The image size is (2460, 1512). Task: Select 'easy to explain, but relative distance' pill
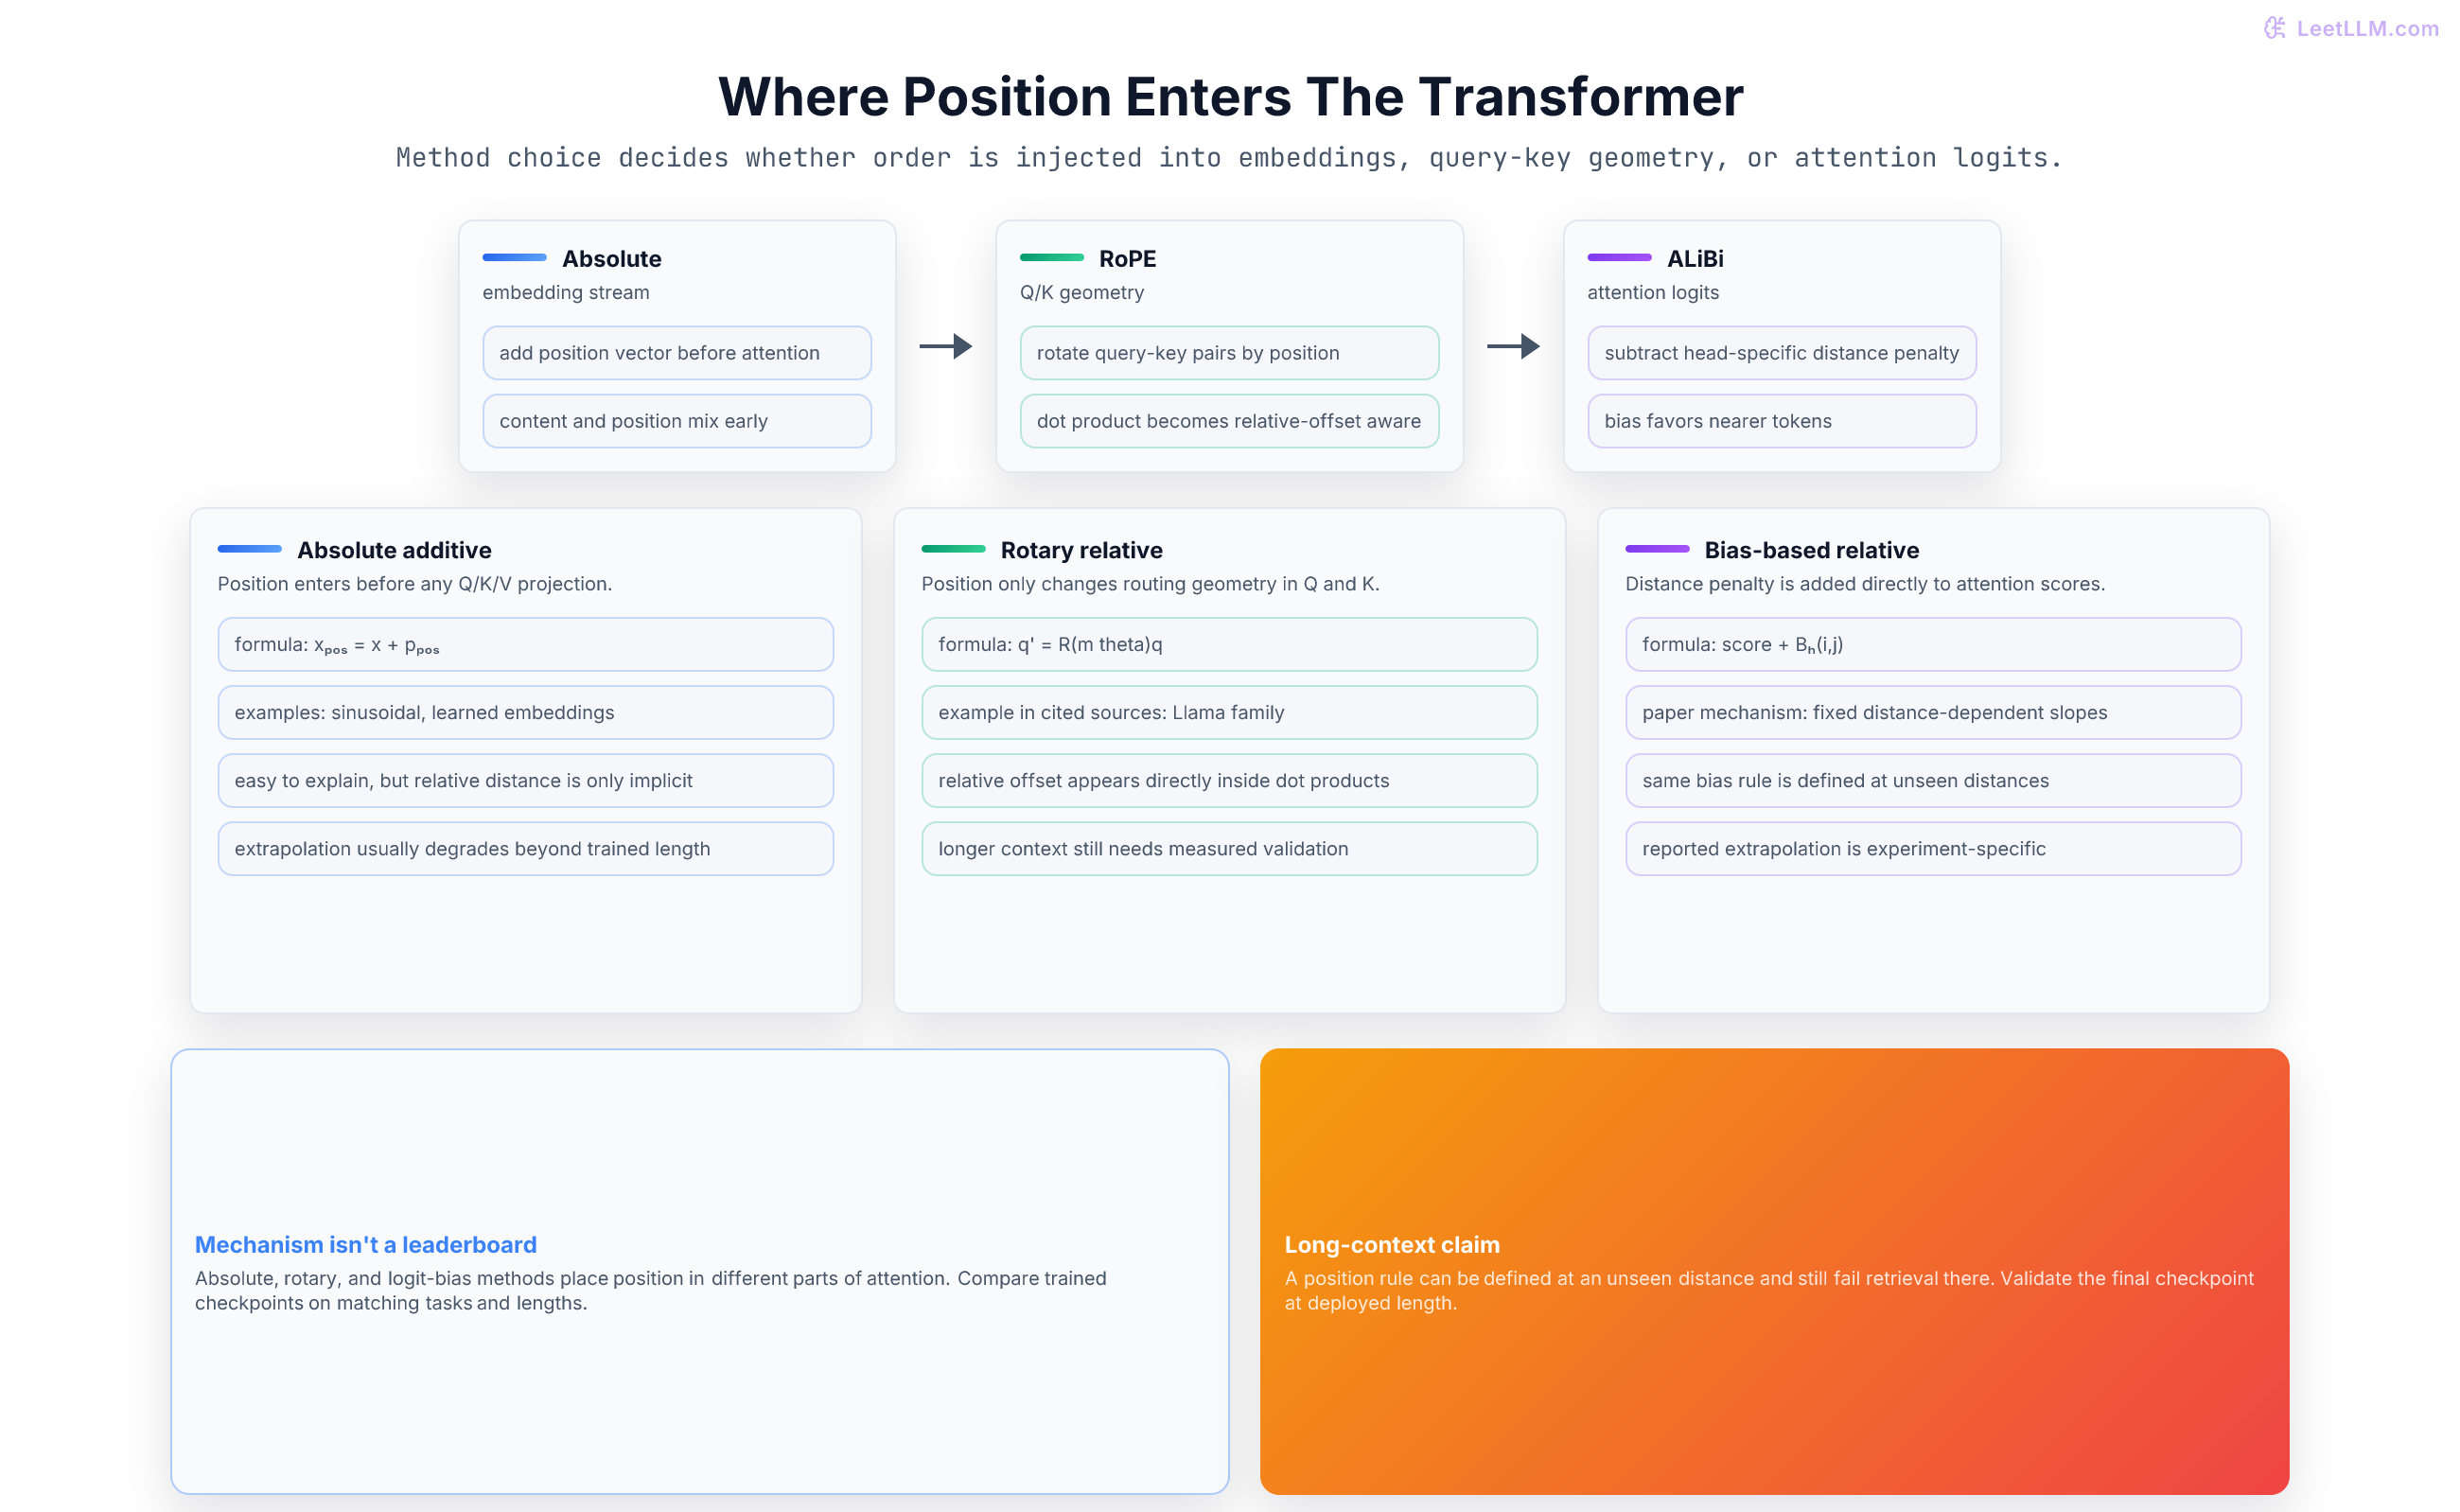click(525, 780)
